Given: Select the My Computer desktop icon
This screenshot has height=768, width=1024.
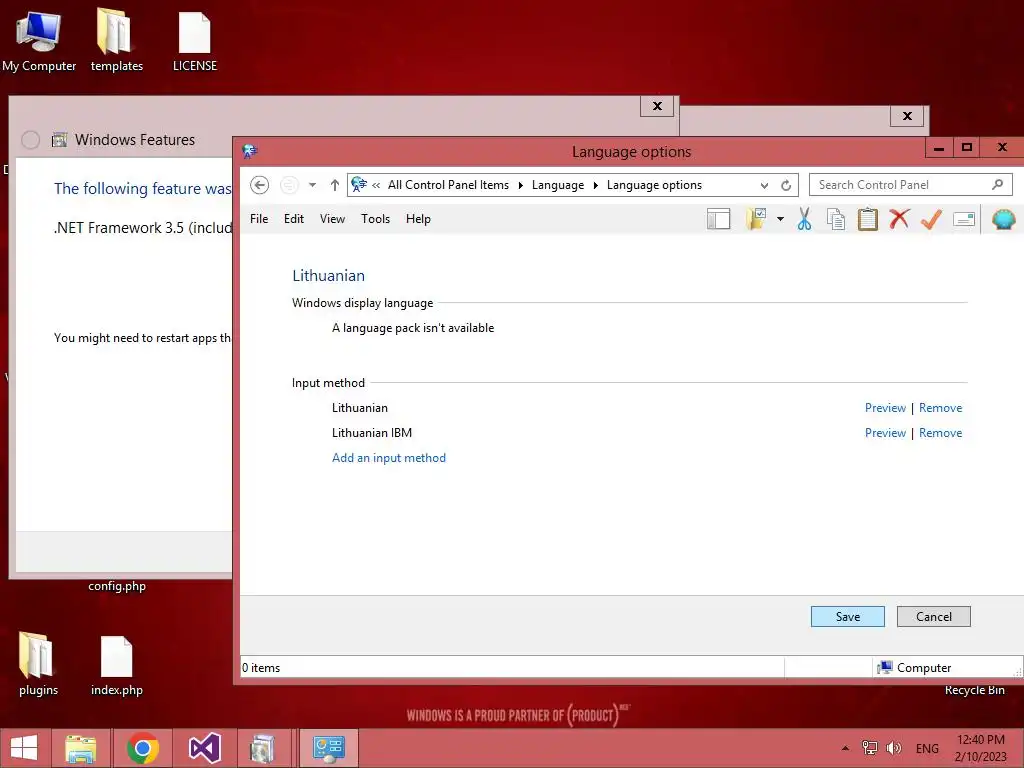Looking at the screenshot, I should click(x=39, y=40).
